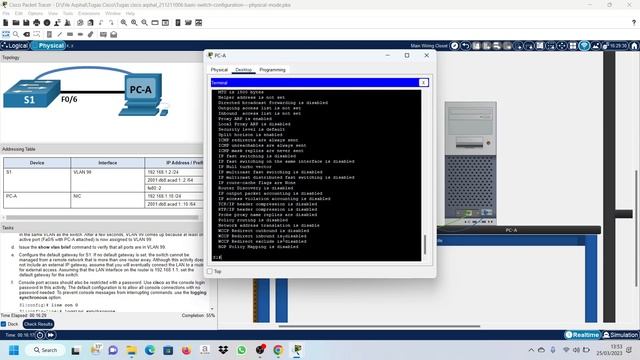Open the Programming tab in PC-A window

pos(272,70)
